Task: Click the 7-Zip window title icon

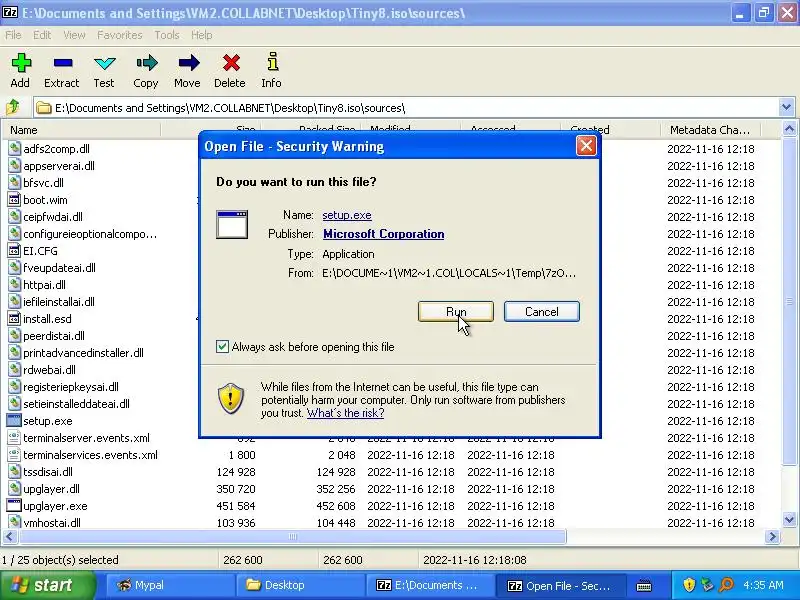Action: [x=10, y=12]
